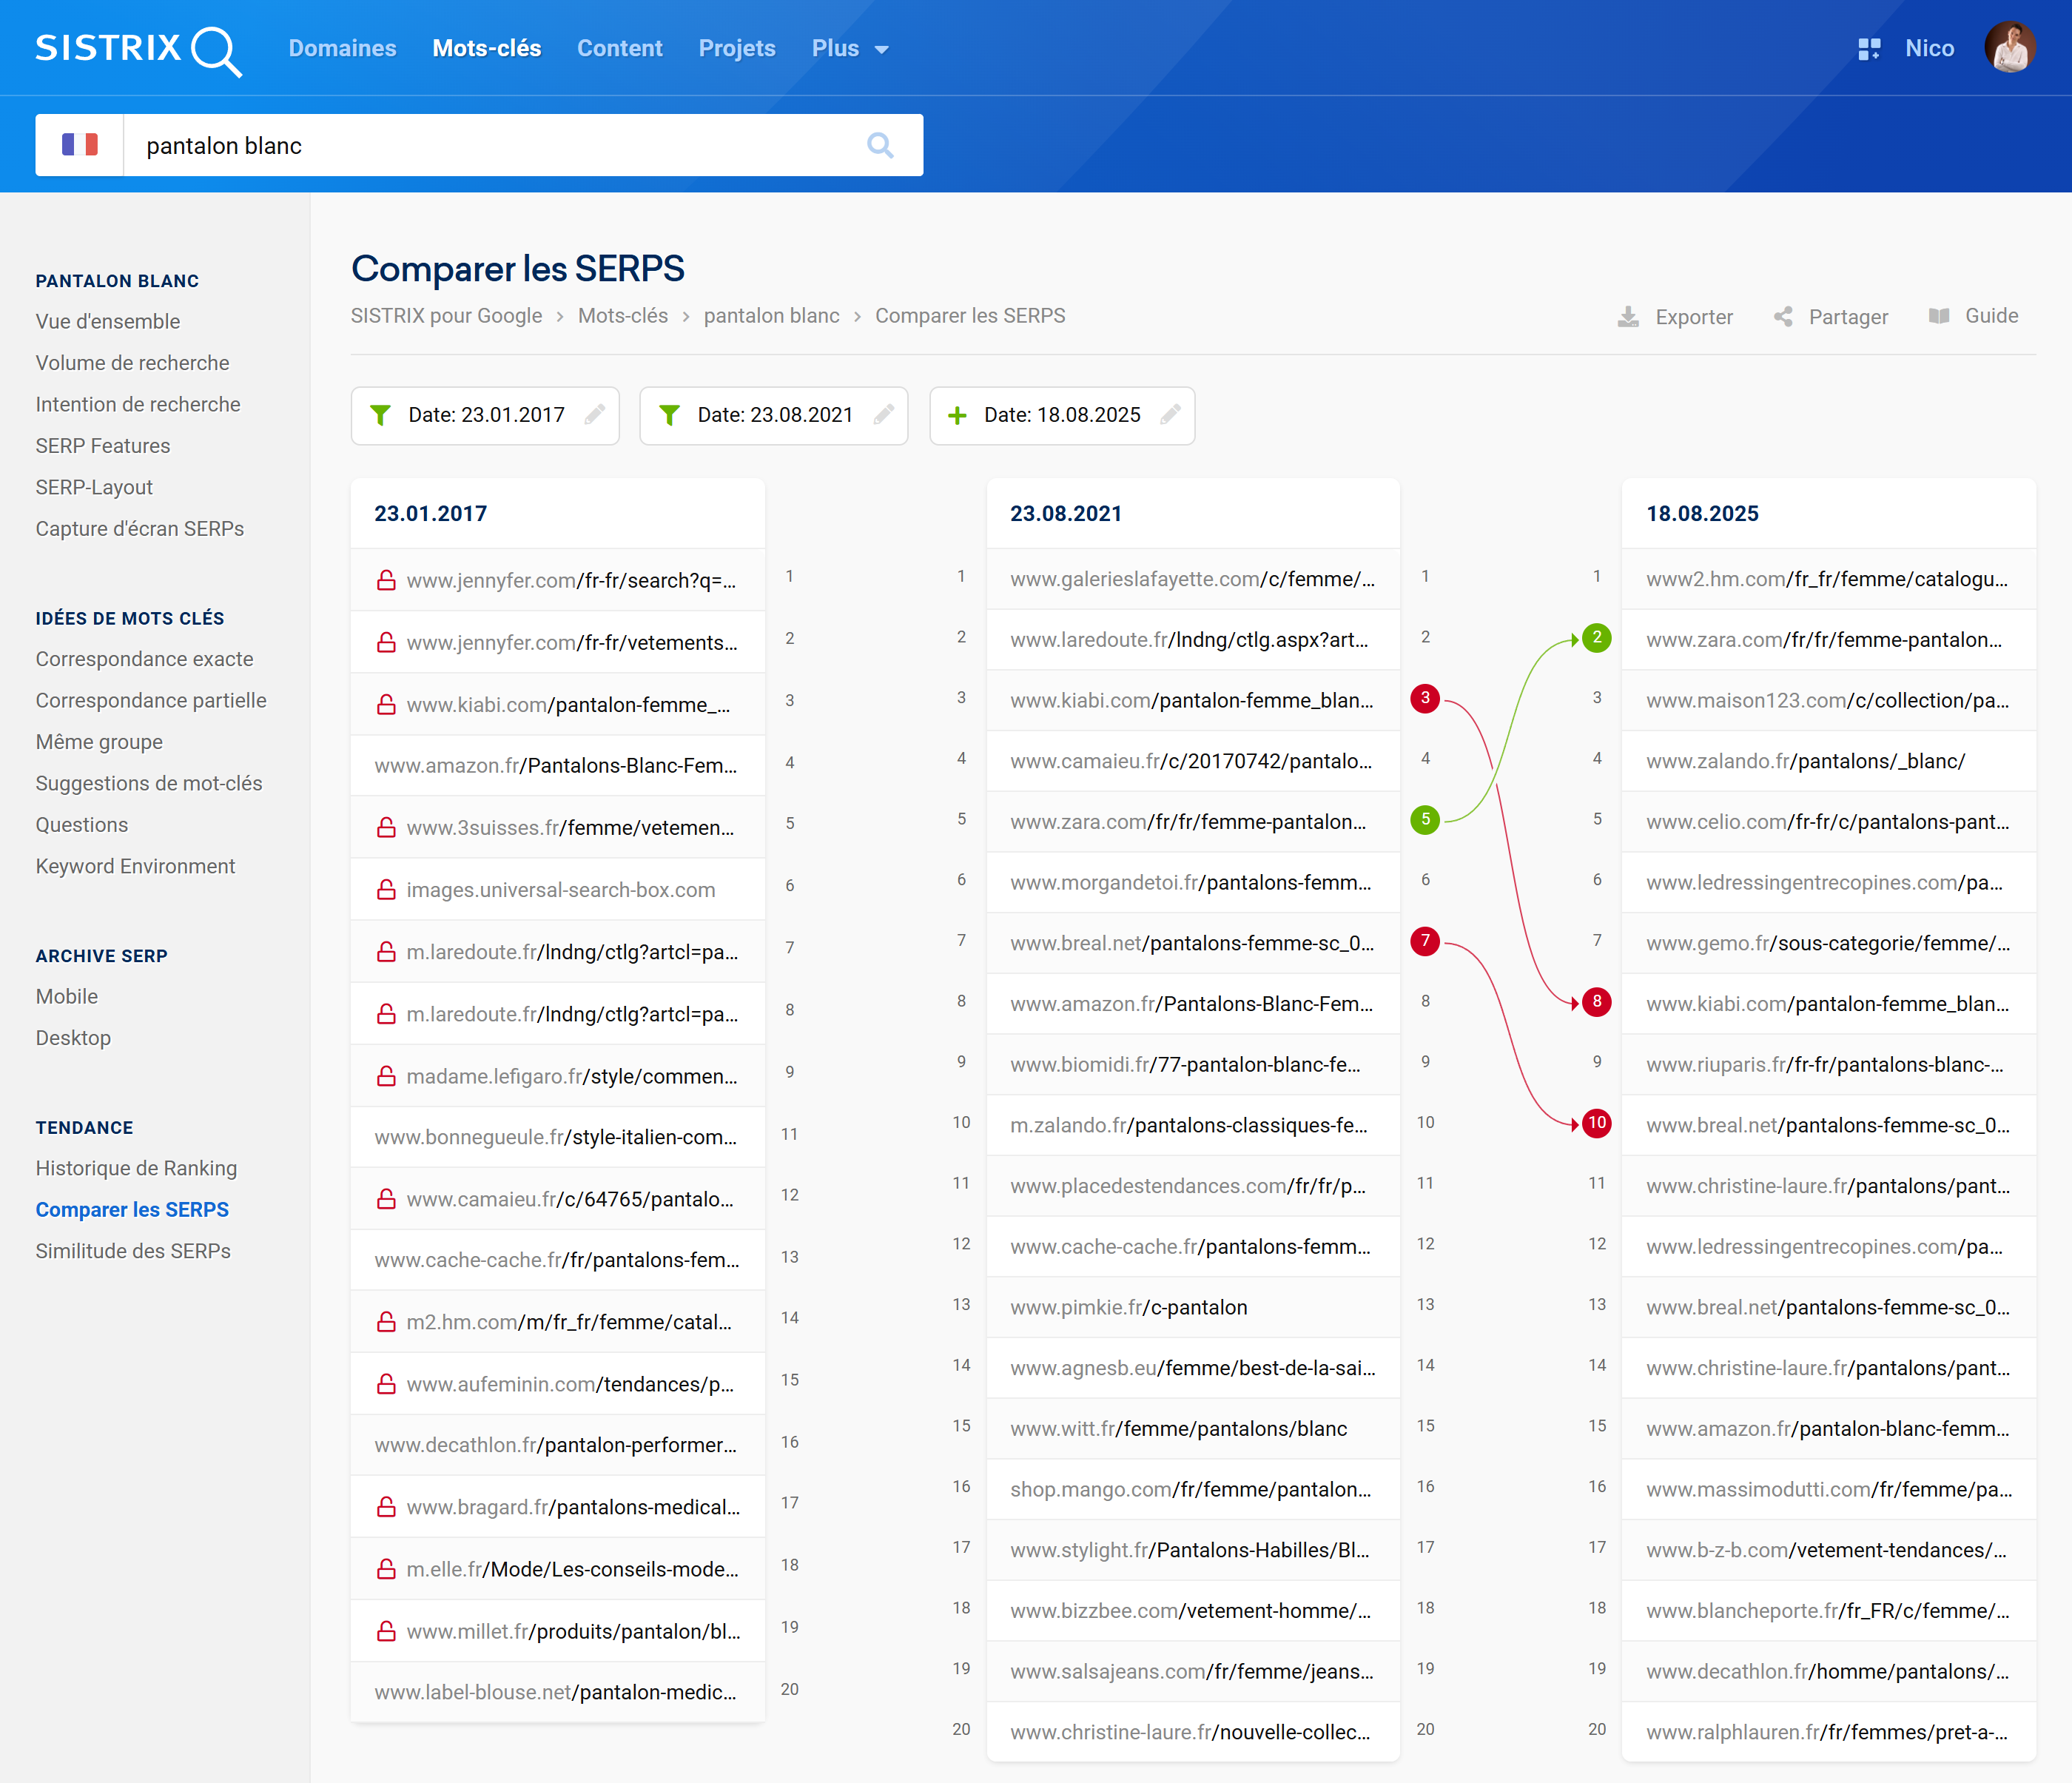Viewport: 2072px width, 1783px height.
Task: Open the Domaines menu
Action: pos(342,48)
